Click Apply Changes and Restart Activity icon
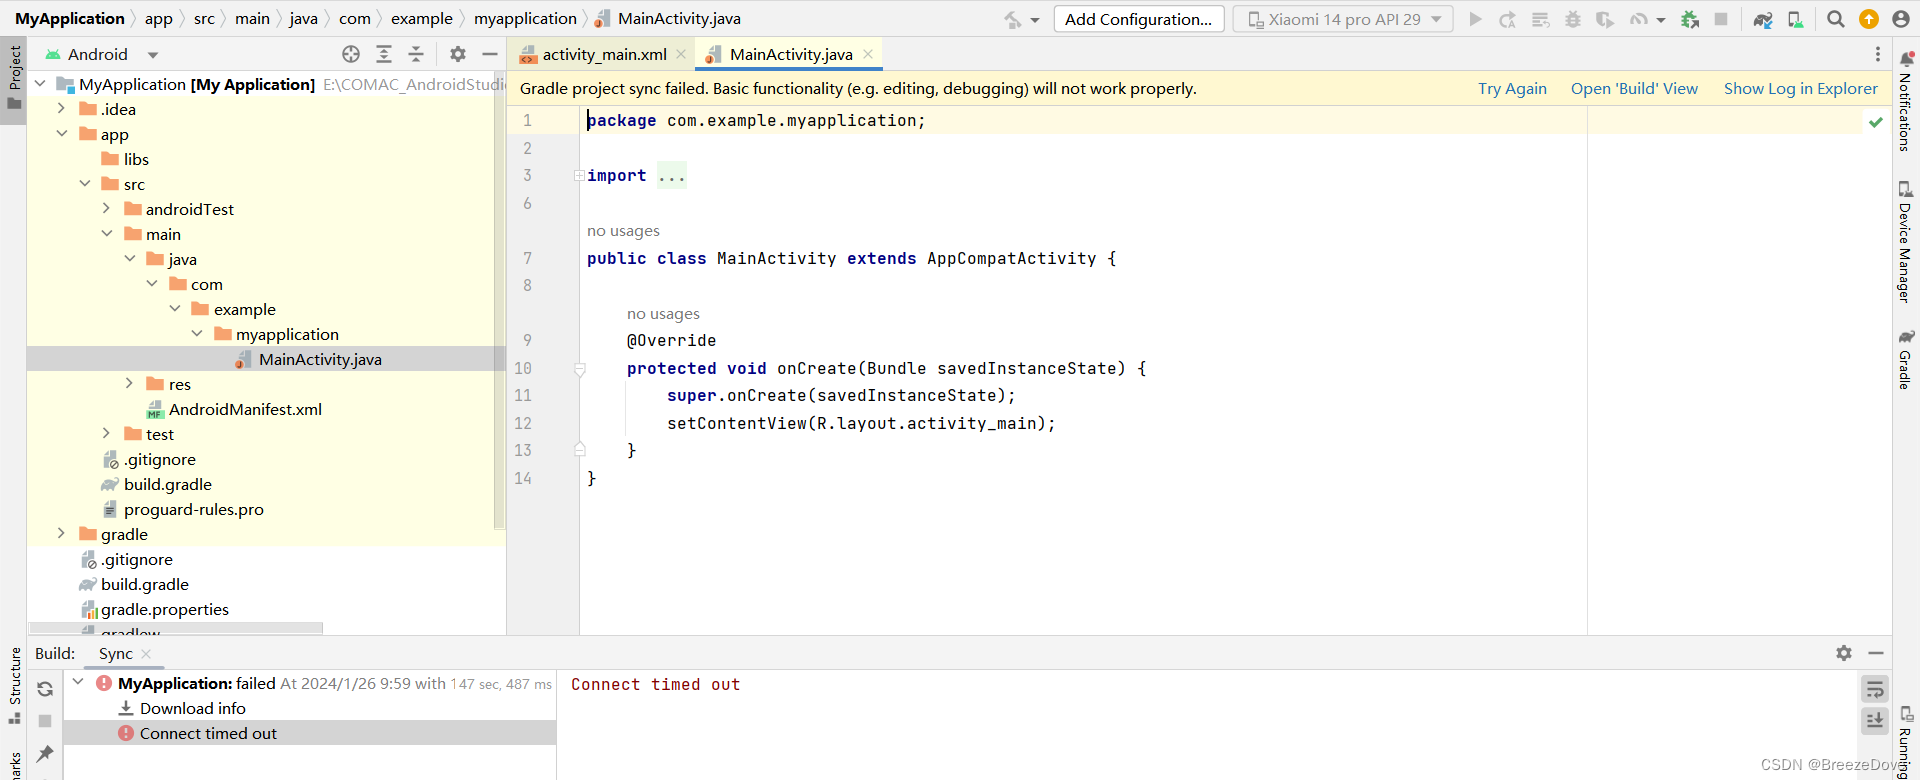The width and height of the screenshot is (1920, 780). pyautogui.click(x=1508, y=19)
